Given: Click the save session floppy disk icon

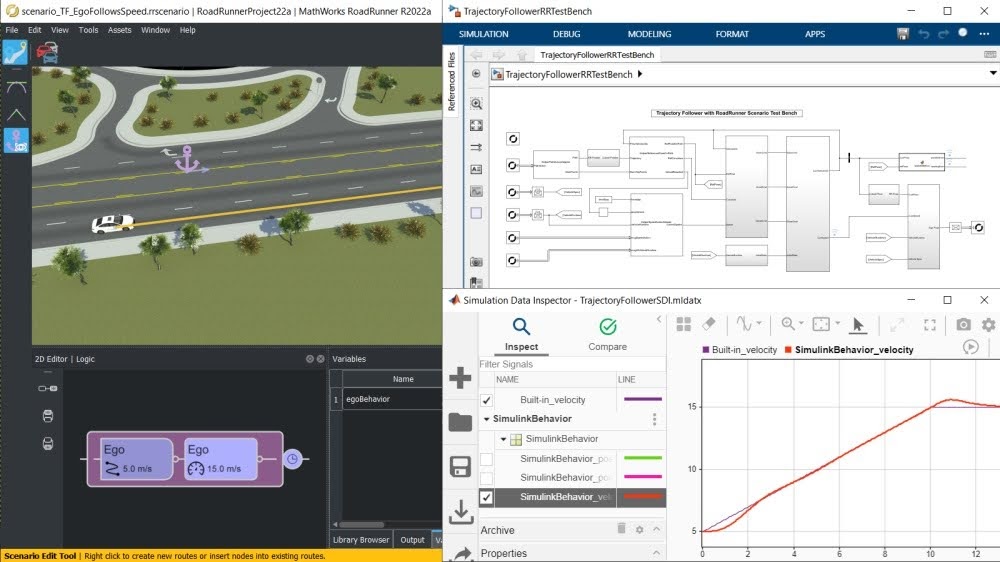Looking at the screenshot, I should (x=460, y=466).
